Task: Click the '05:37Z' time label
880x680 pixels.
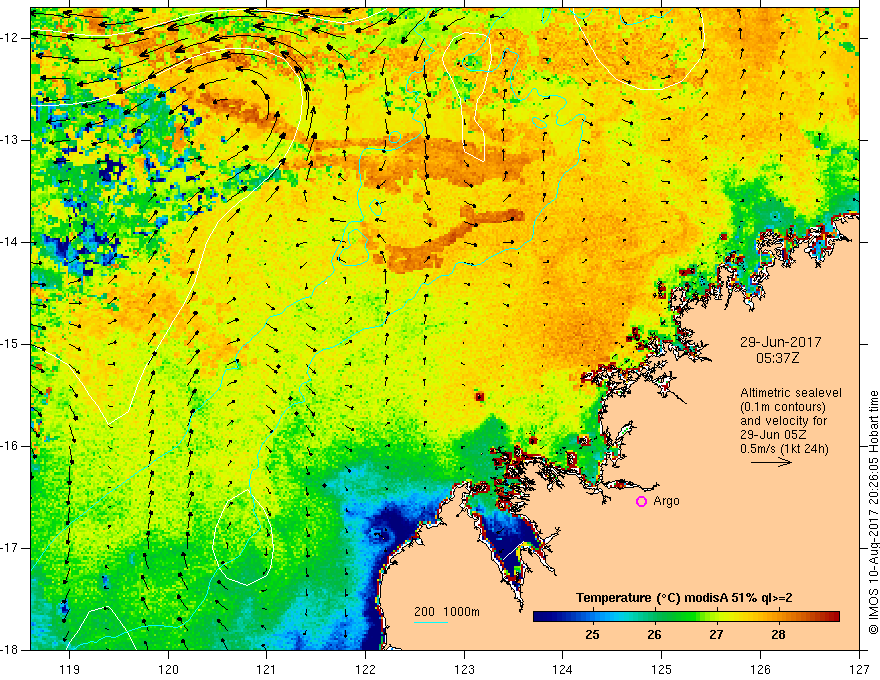Action: [777, 358]
